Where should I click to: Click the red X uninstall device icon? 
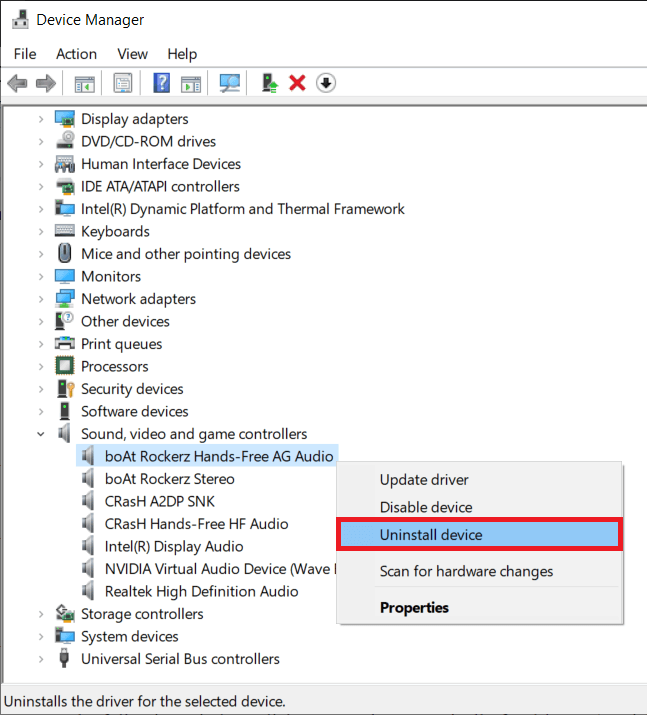click(297, 83)
